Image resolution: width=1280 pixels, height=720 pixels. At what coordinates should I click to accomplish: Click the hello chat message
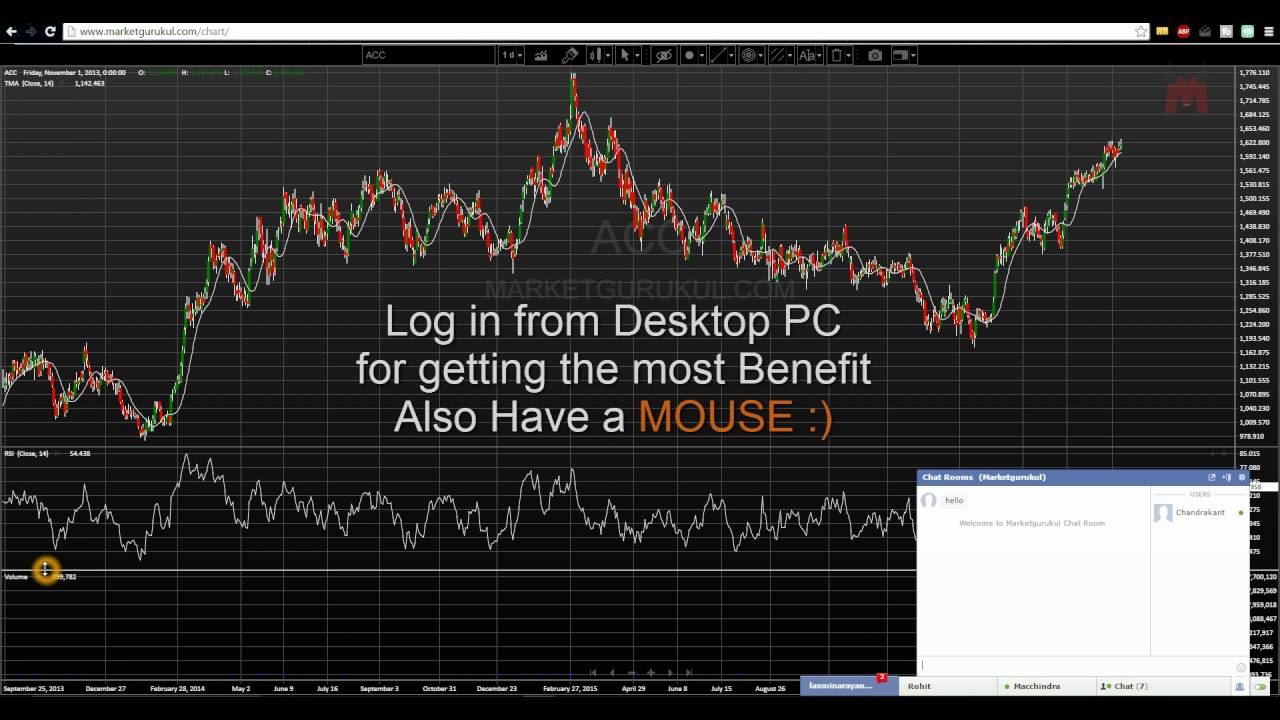pos(954,500)
